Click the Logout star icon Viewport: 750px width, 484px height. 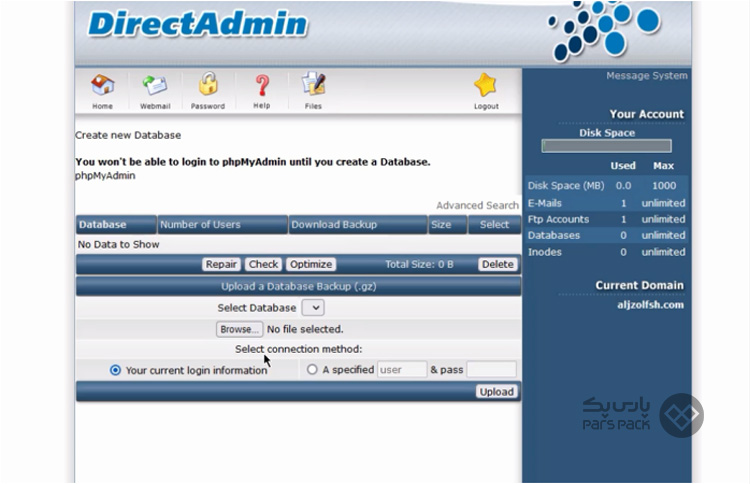[485, 85]
